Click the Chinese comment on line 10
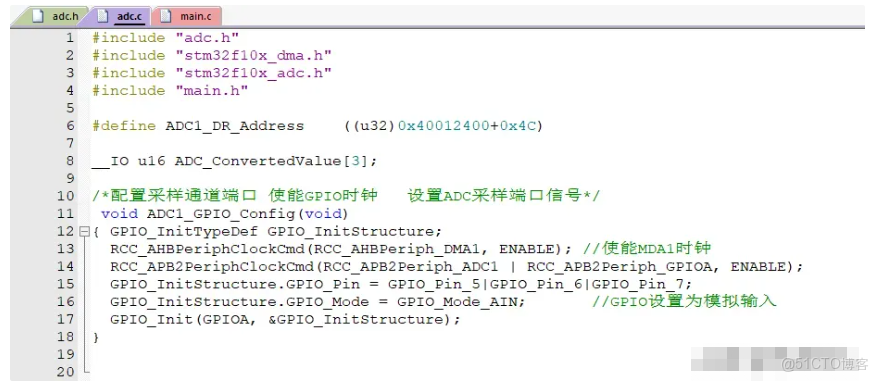The height and width of the screenshot is (381, 879). click(x=346, y=196)
